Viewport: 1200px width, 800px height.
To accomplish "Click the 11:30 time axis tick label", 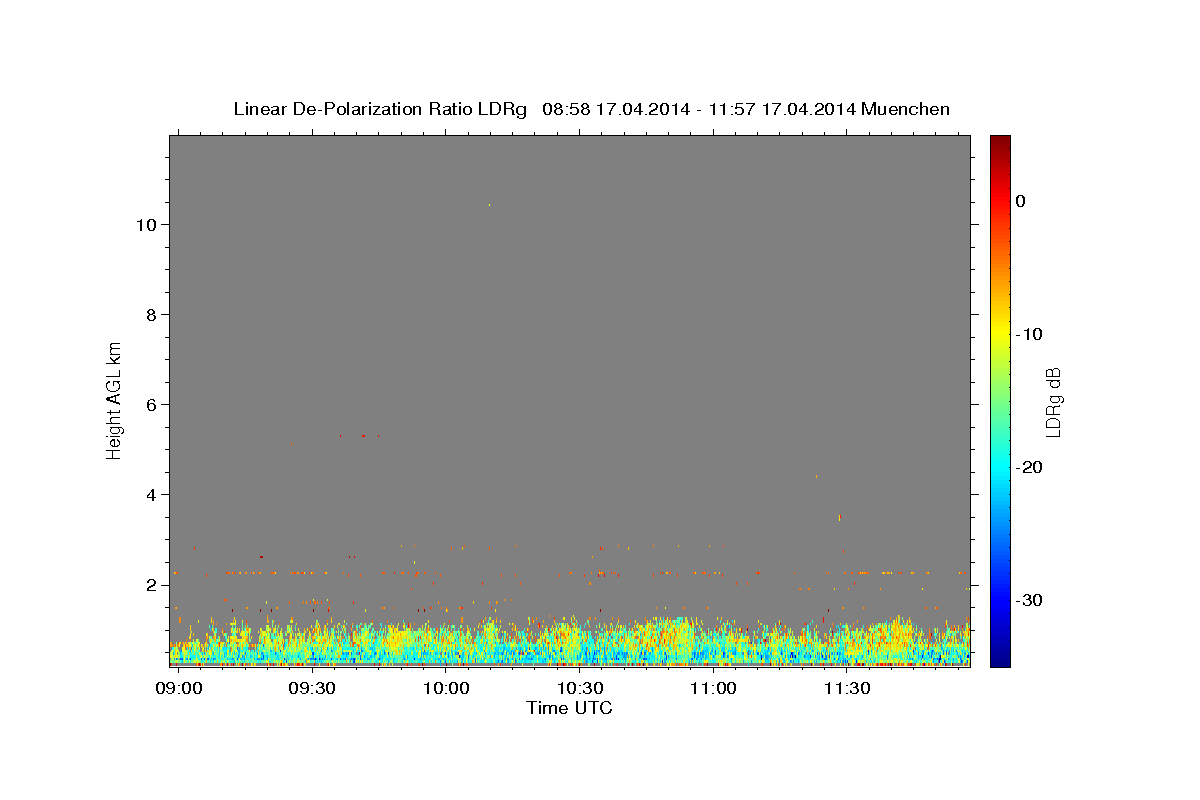I will pyautogui.click(x=847, y=689).
